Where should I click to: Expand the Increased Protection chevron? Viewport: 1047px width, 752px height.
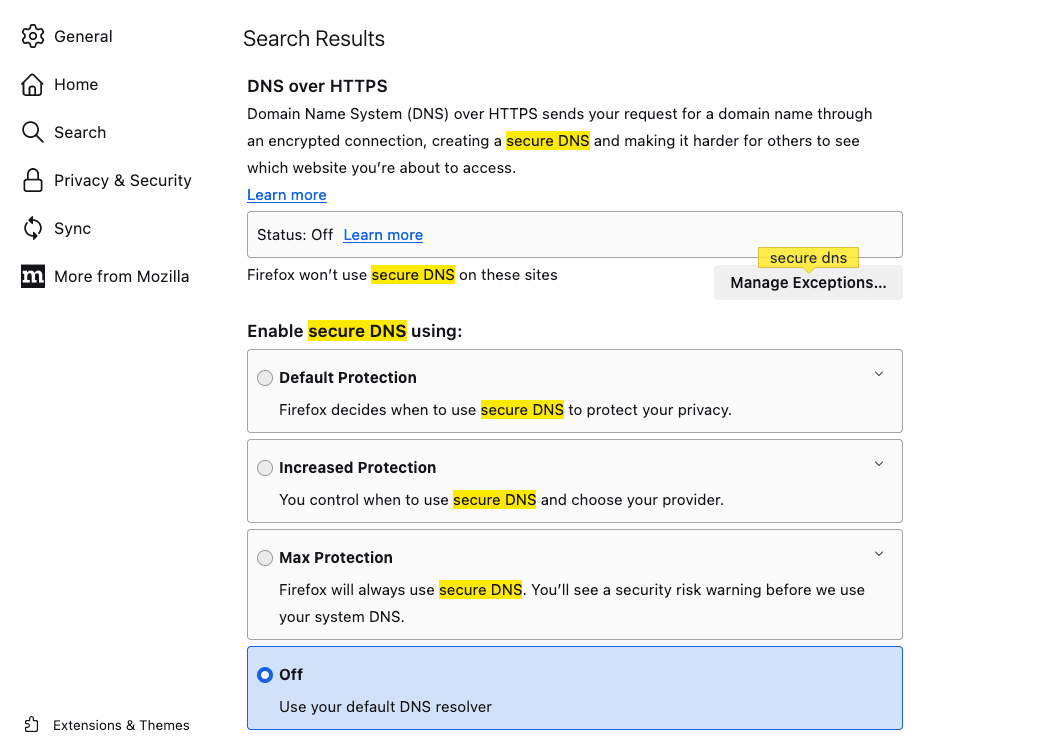tap(879, 464)
